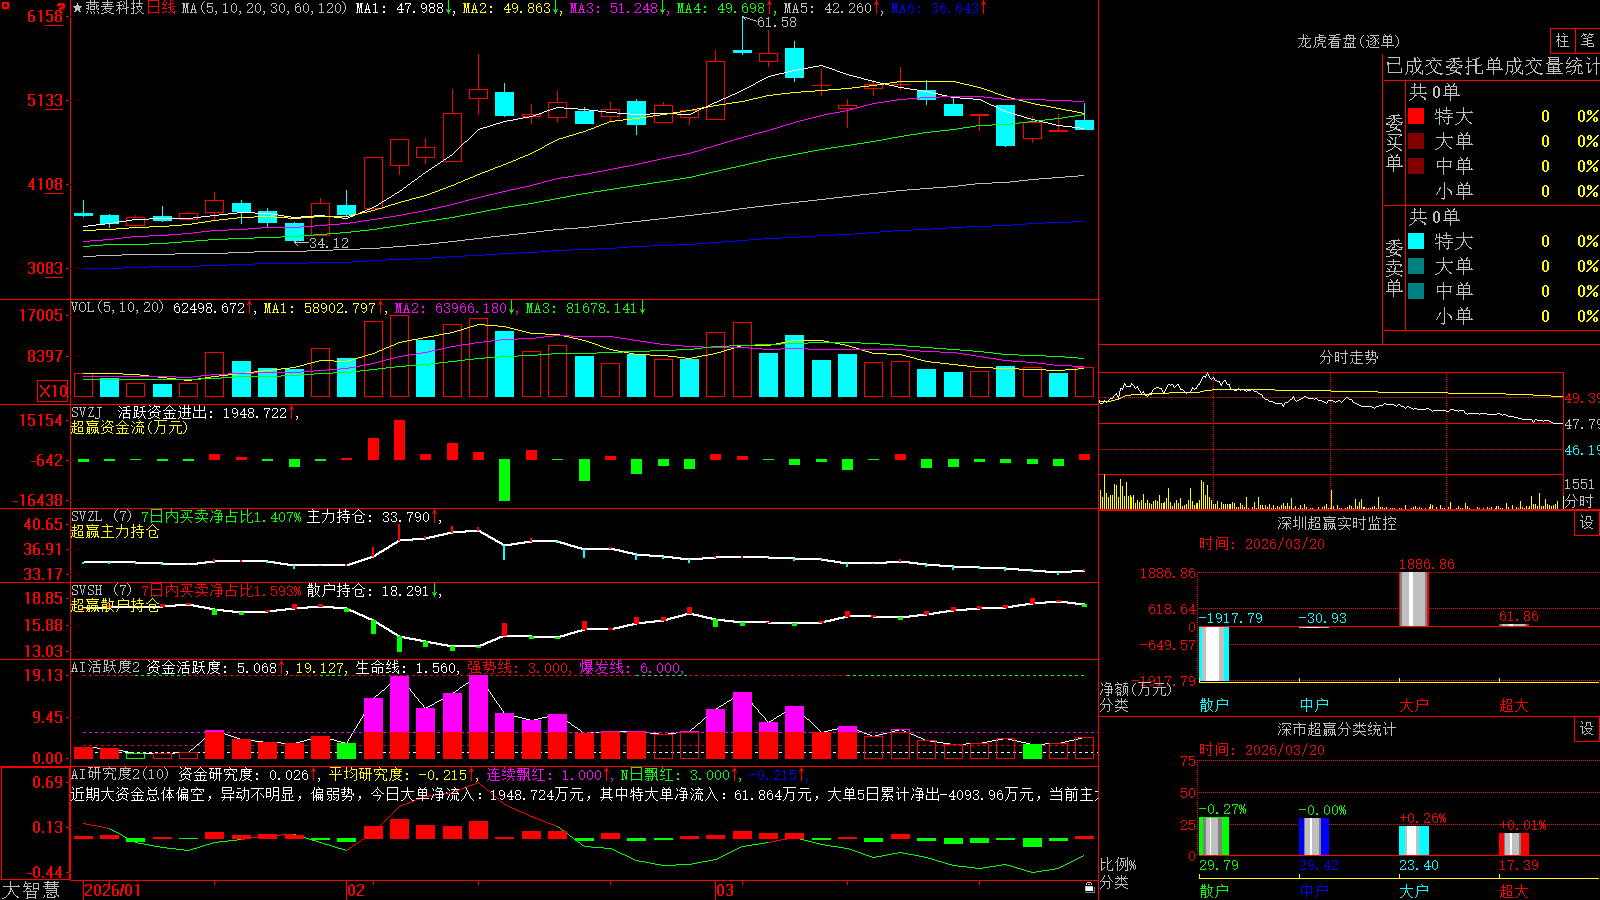Click the red question mark icon at the chart corner
The height and width of the screenshot is (900, 1600).
(62, 7)
